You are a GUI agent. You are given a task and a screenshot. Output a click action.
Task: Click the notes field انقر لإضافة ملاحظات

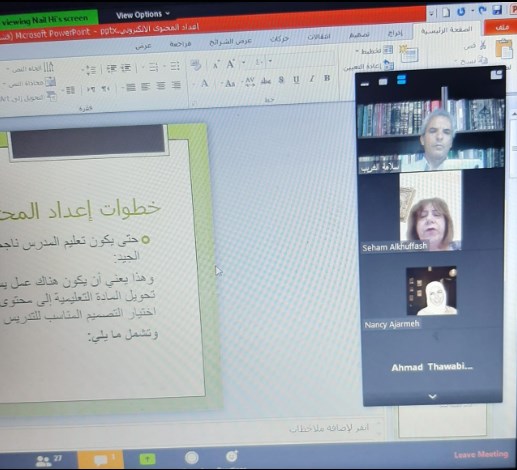pos(329,428)
